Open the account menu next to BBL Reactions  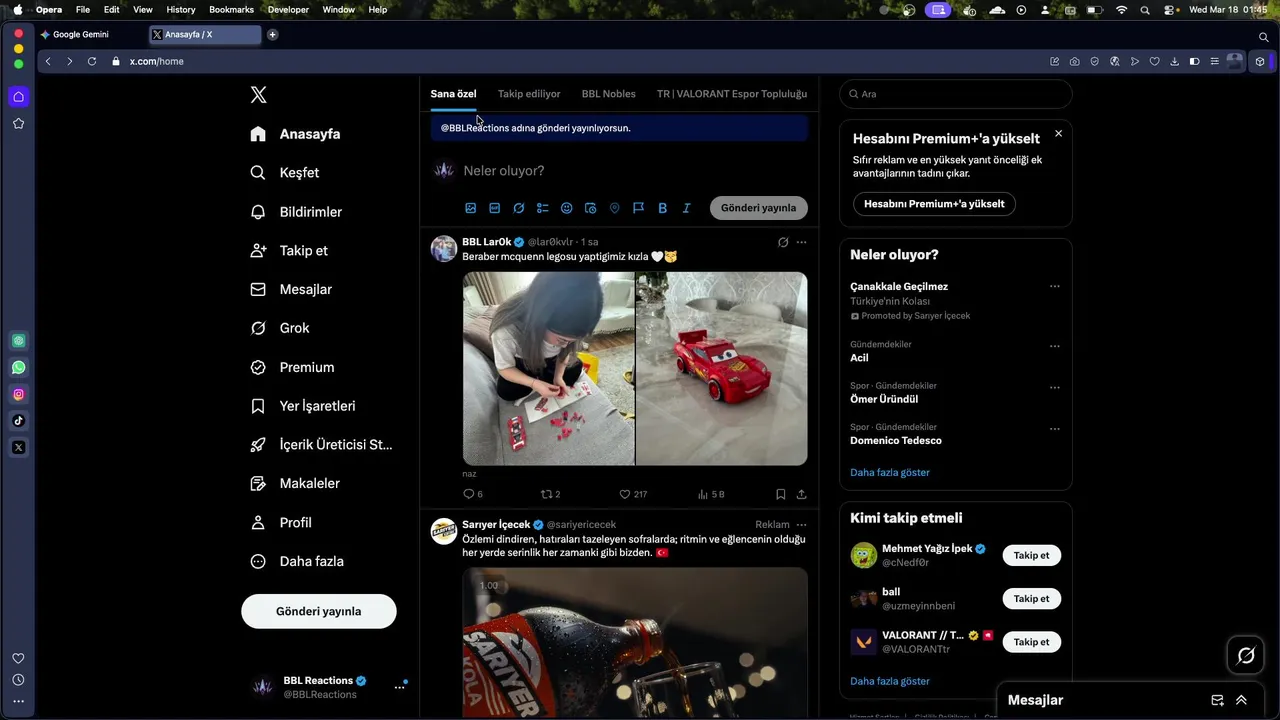399,687
